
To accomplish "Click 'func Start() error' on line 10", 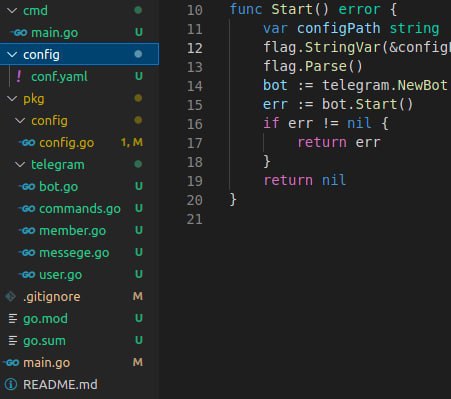I will [305, 9].
